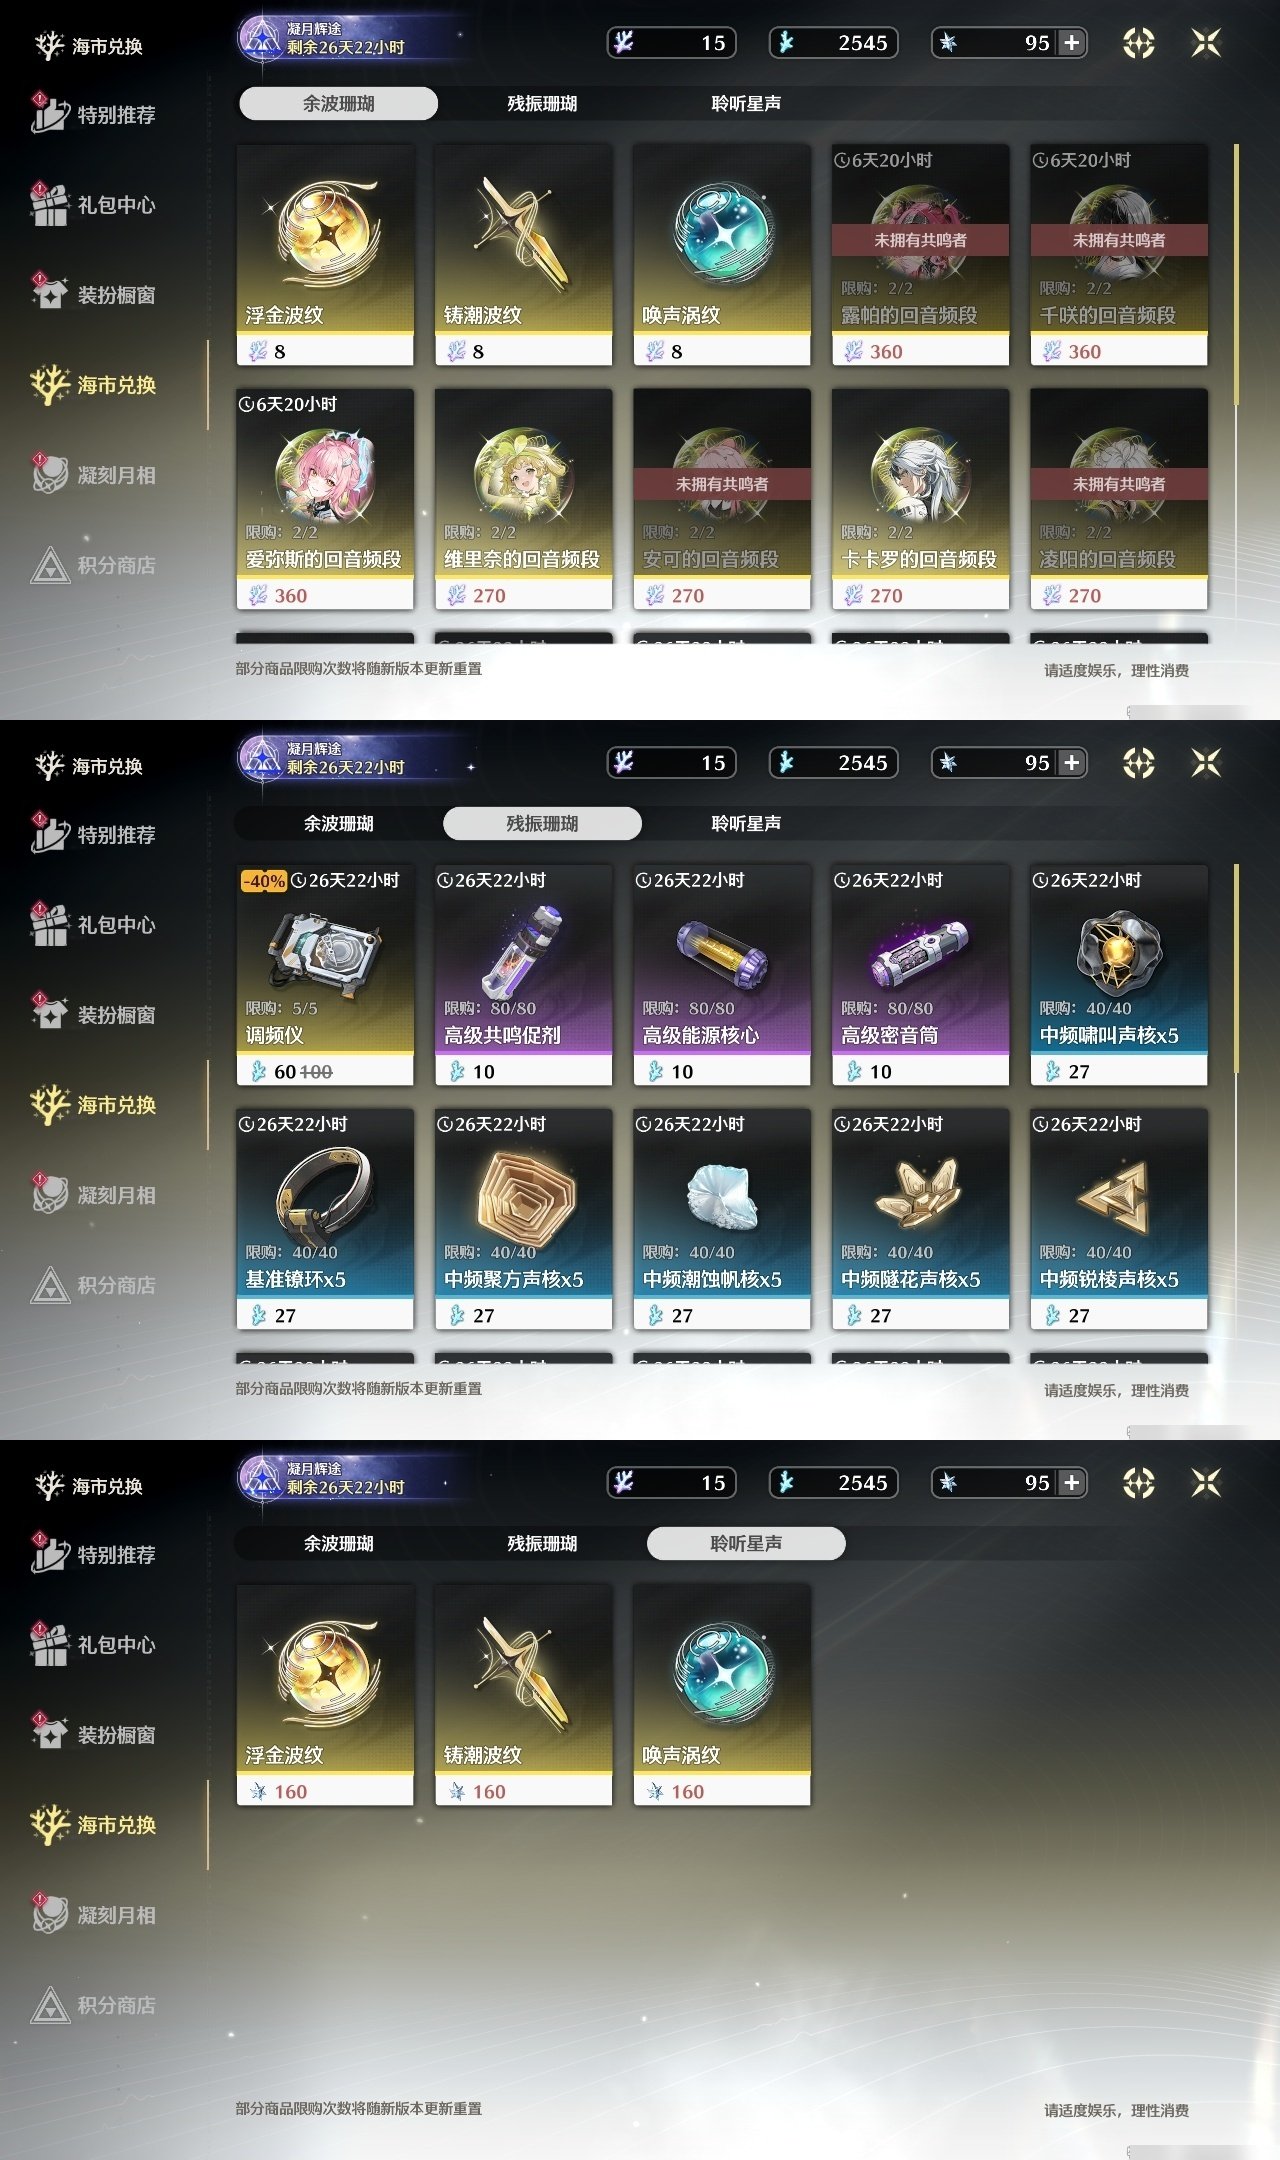The image size is (1280, 2160).
Task: Click the highlighted 残振珊瑚 tab
Action: click(542, 823)
